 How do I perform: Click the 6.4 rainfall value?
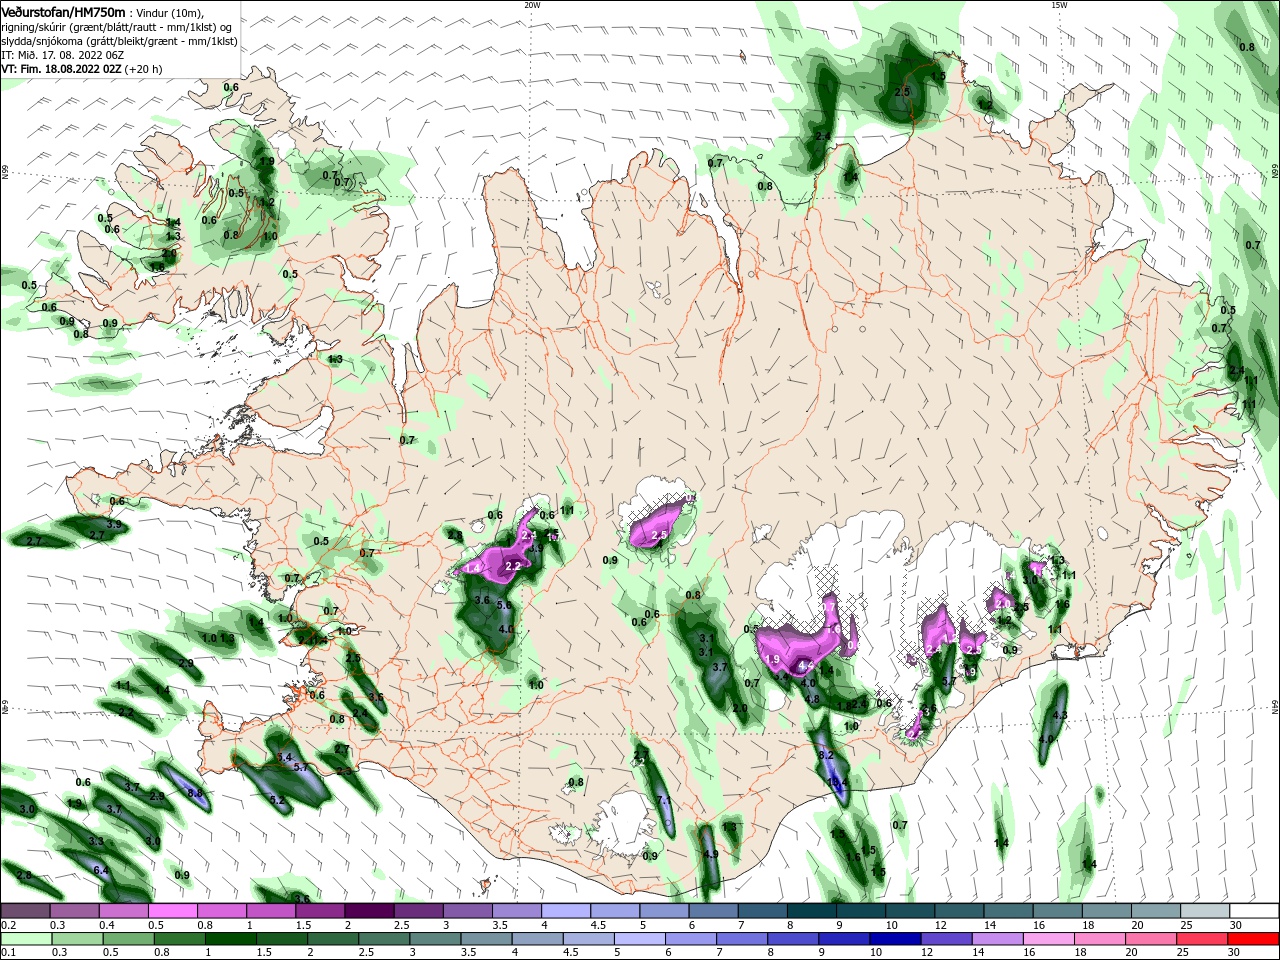100,871
